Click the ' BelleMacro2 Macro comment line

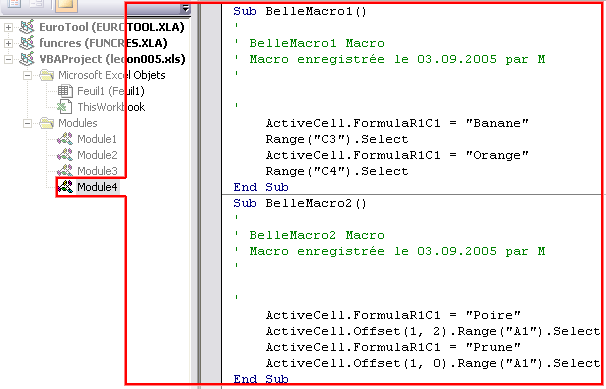(309, 235)
